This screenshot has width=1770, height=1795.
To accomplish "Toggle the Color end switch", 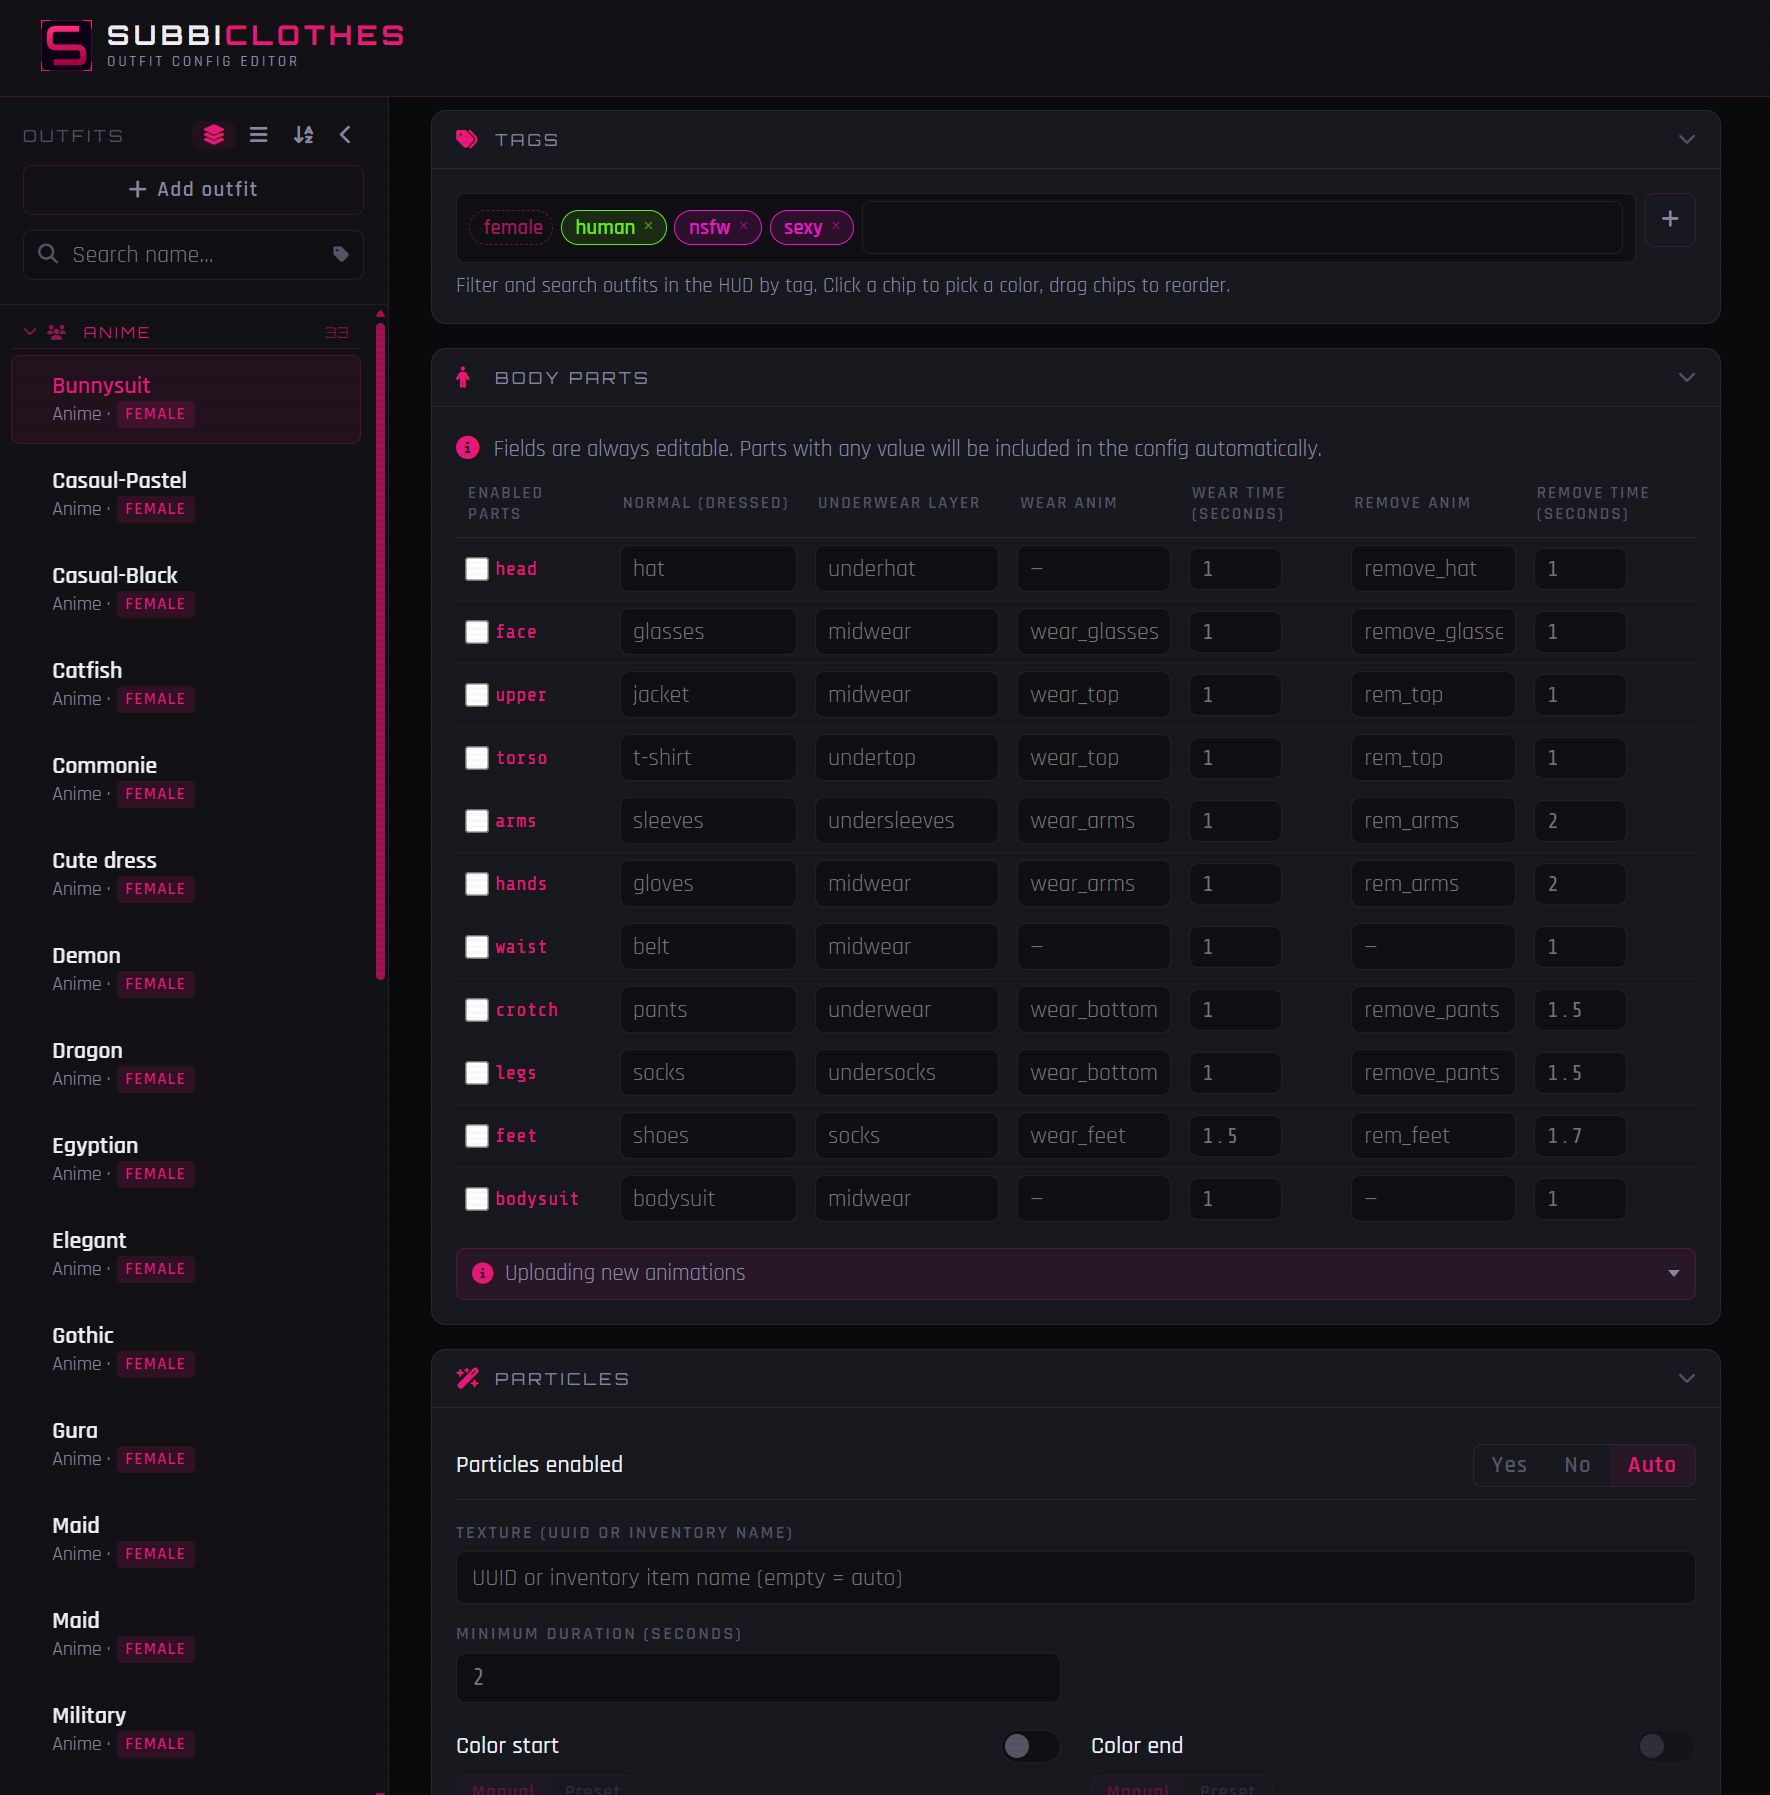I will coord(1666,1746).
